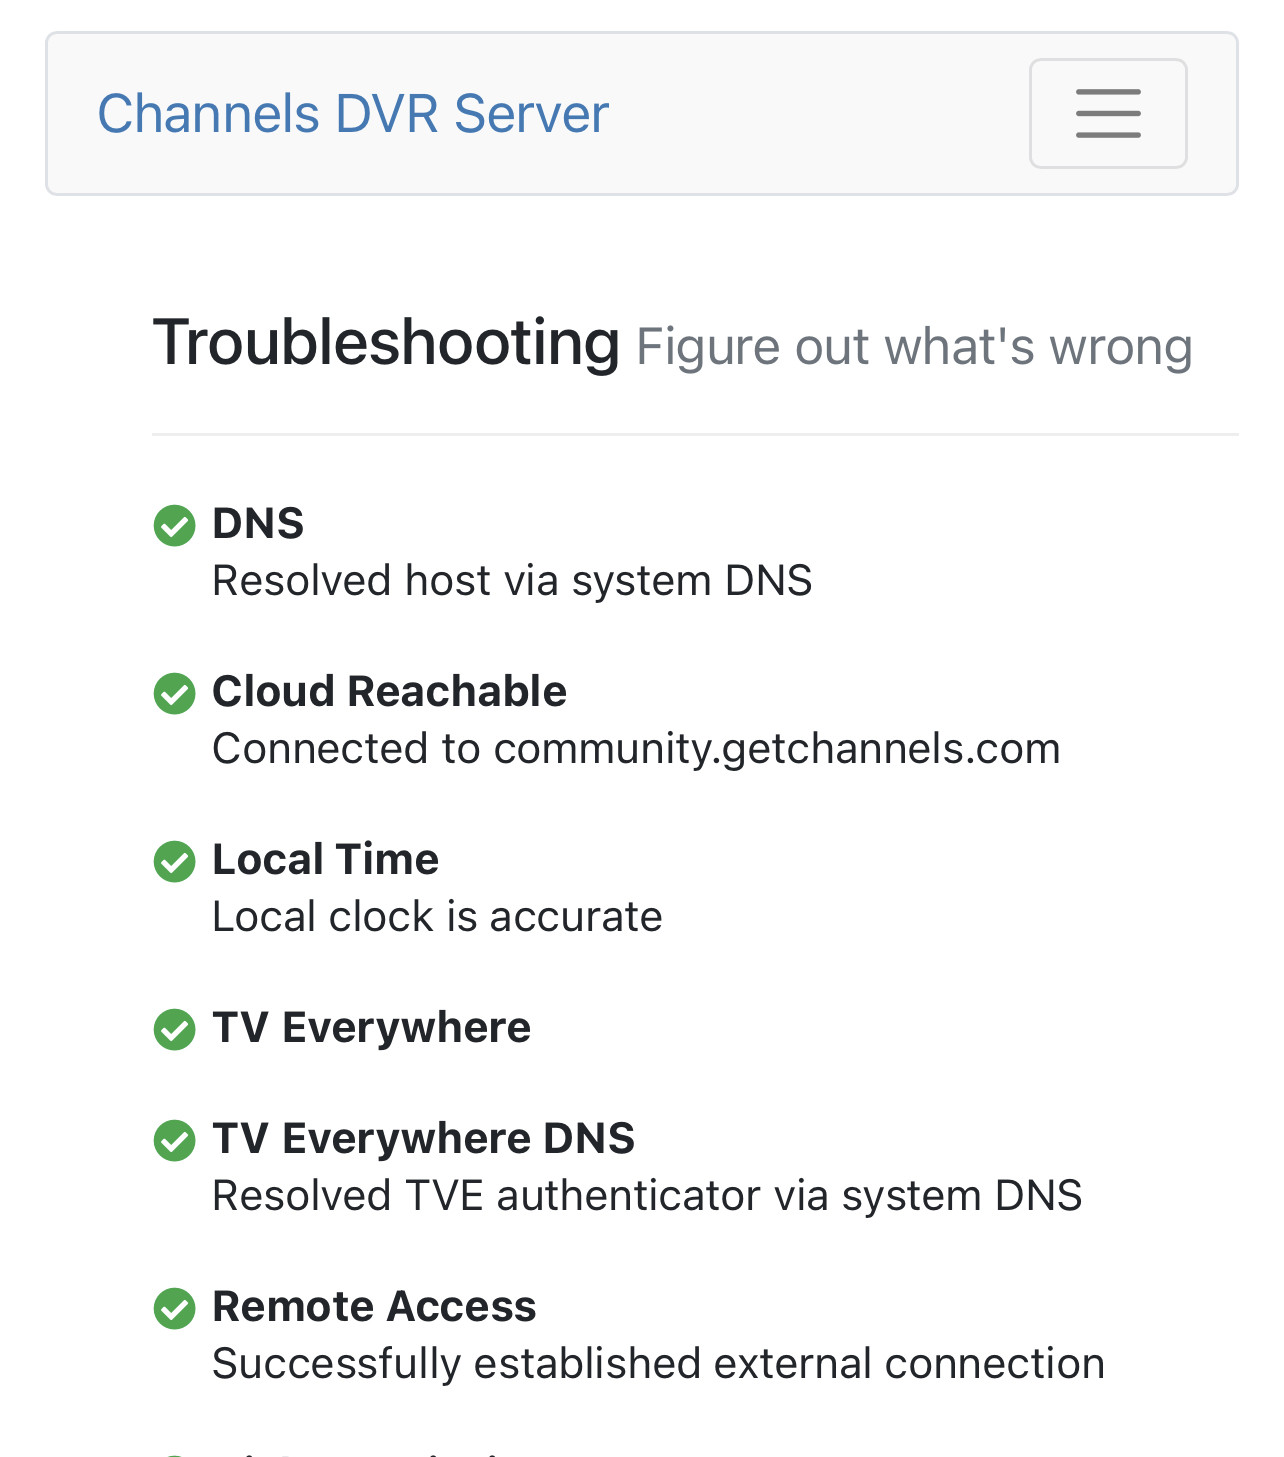This screenshot has height=1457, width=1284.
Task: Click the Local Time status check icon
Action: pos(175,861)
